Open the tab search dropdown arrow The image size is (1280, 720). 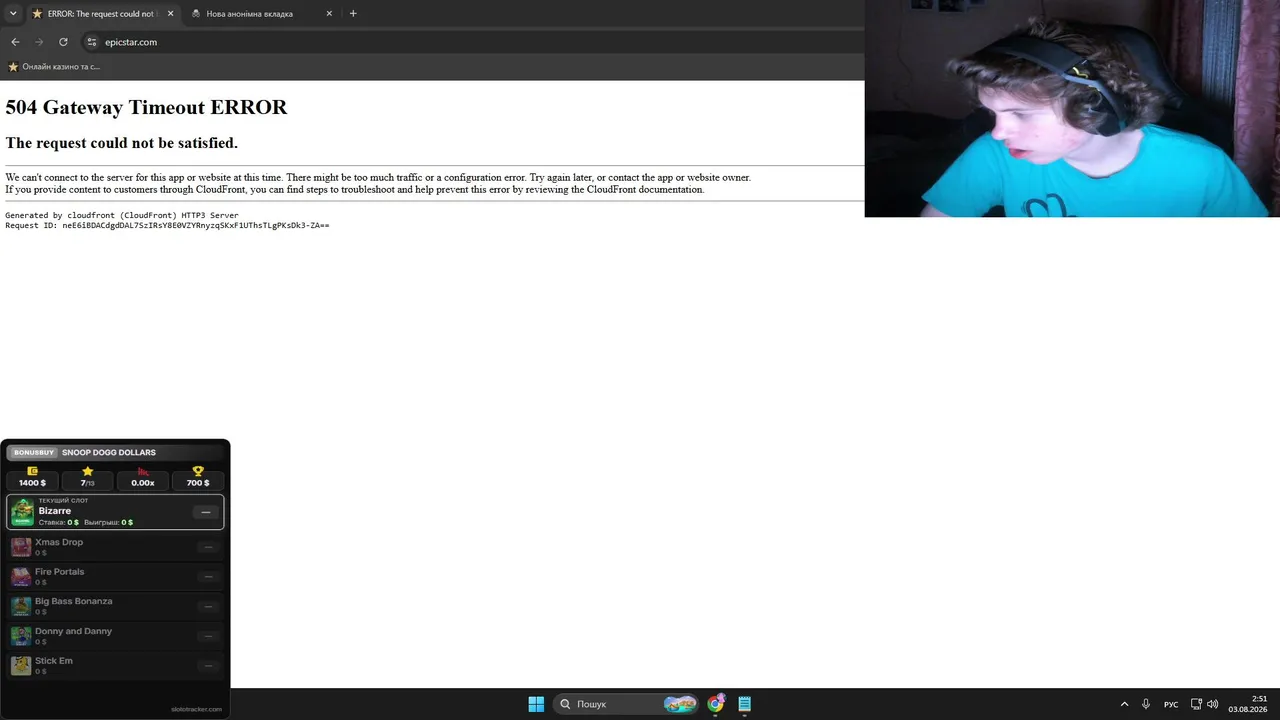pos(13,14)
